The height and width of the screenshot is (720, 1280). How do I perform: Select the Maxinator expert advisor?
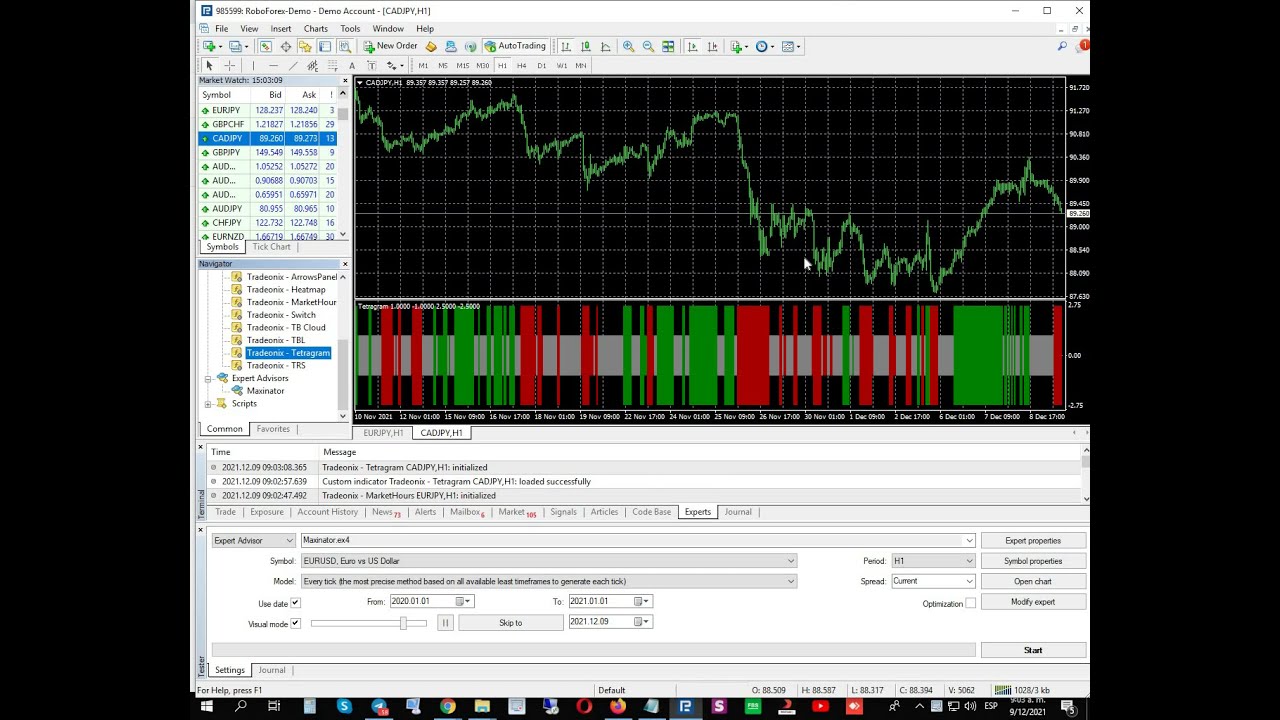coord(265,391)
